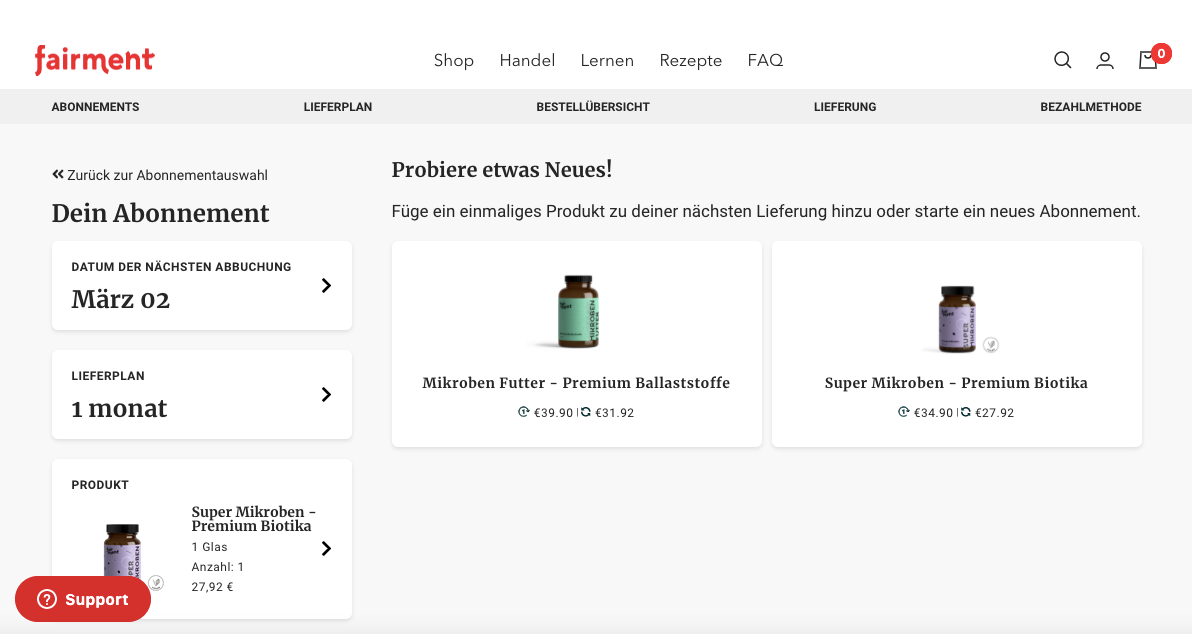Click one-time price icon beside €34.90
The width and height of the screenshot is (1192, 634).
pyautogui.click(x=904, y=412)
